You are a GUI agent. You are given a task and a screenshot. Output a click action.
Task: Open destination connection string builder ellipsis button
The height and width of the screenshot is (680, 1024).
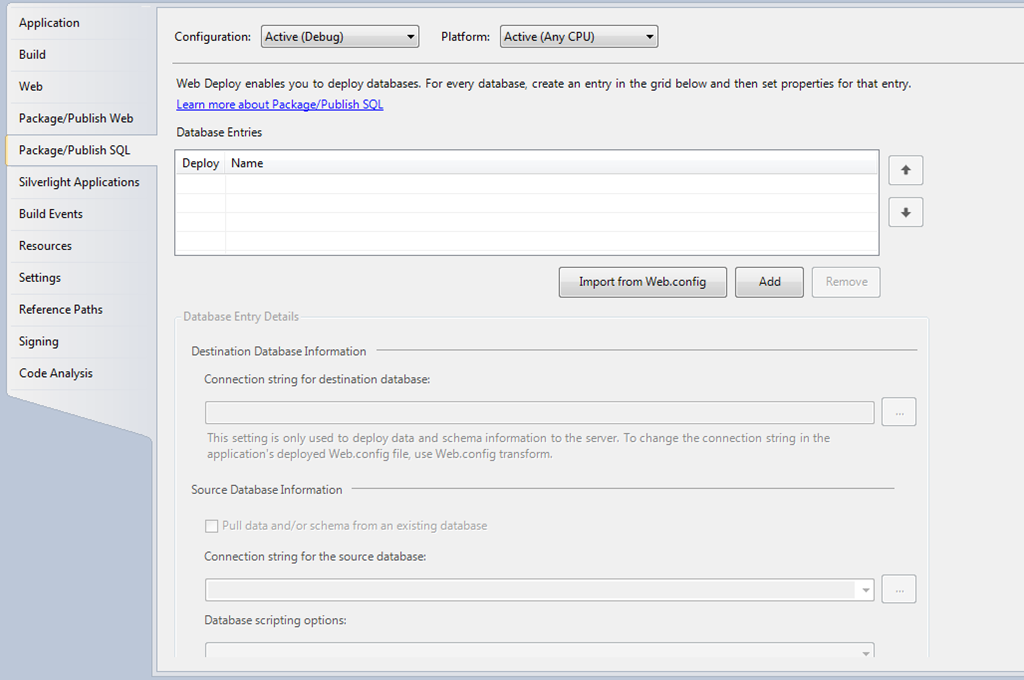click(x=899, y=412)
